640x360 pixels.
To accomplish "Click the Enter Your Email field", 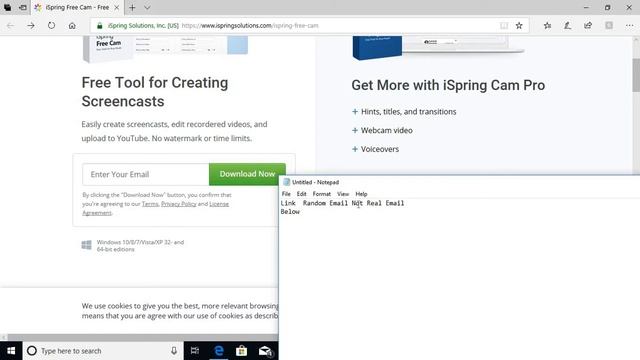I will click(x=146, y=174).
